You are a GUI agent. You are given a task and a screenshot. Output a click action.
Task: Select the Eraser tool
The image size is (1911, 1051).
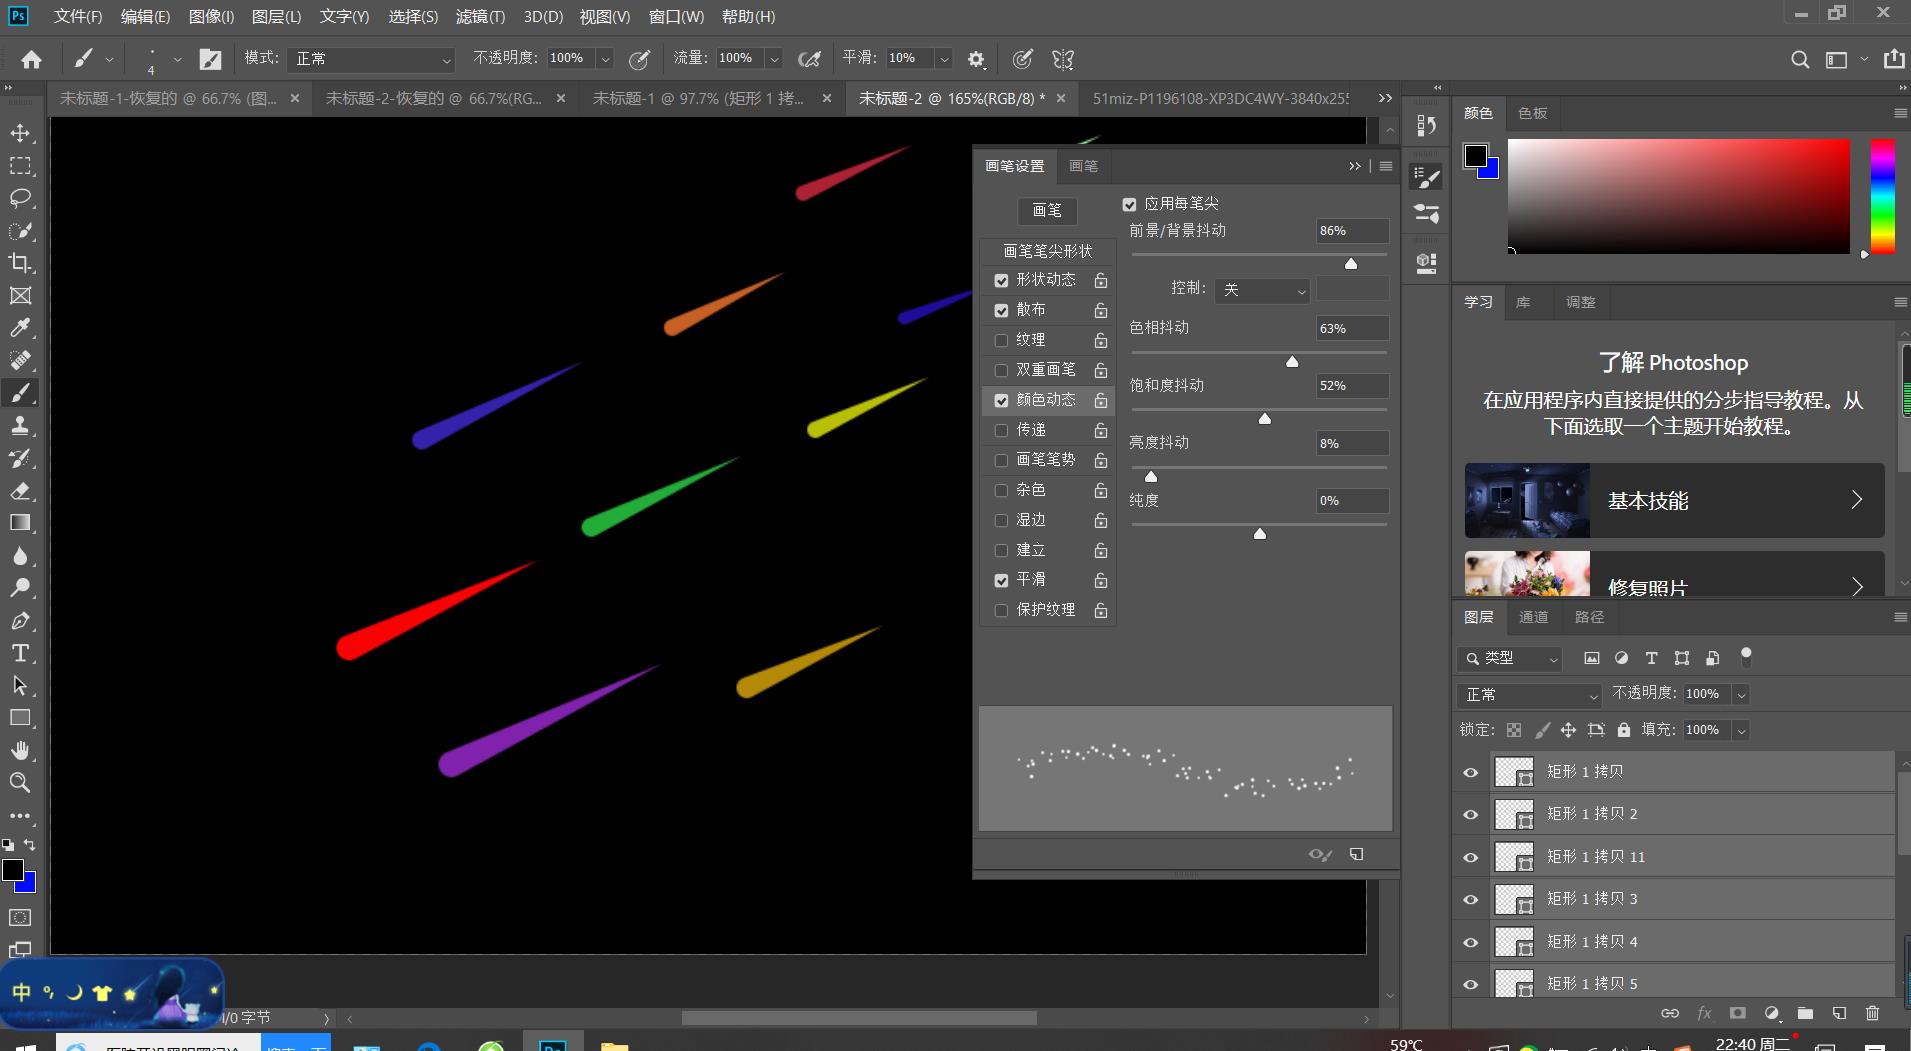(20, 490)
